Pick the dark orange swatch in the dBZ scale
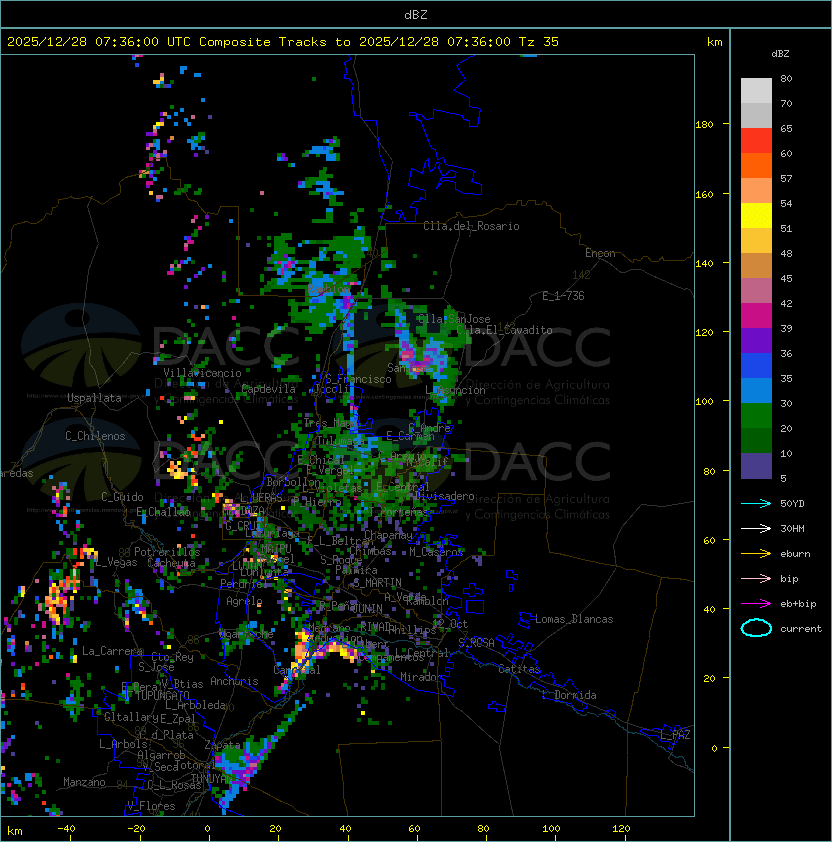Image resolution: width=832 pixels, height=842 pixels. click(x=756, y=166)
